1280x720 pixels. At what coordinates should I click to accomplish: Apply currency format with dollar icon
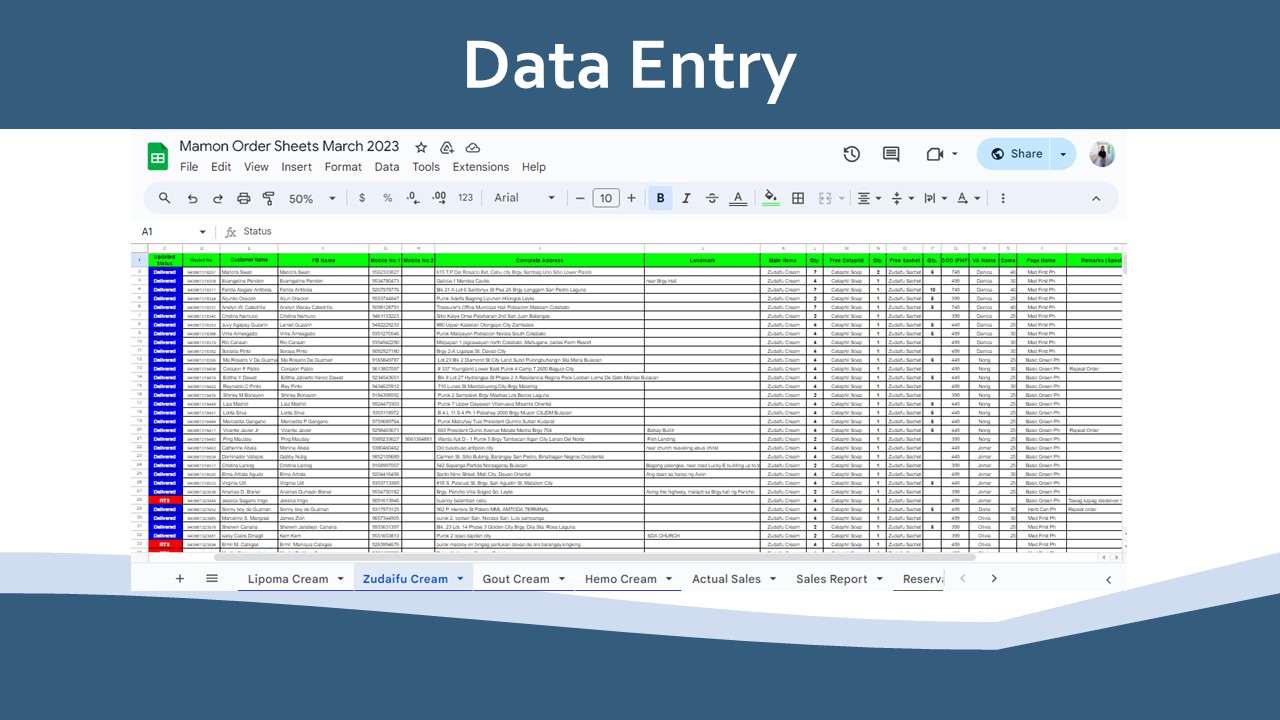362,198
